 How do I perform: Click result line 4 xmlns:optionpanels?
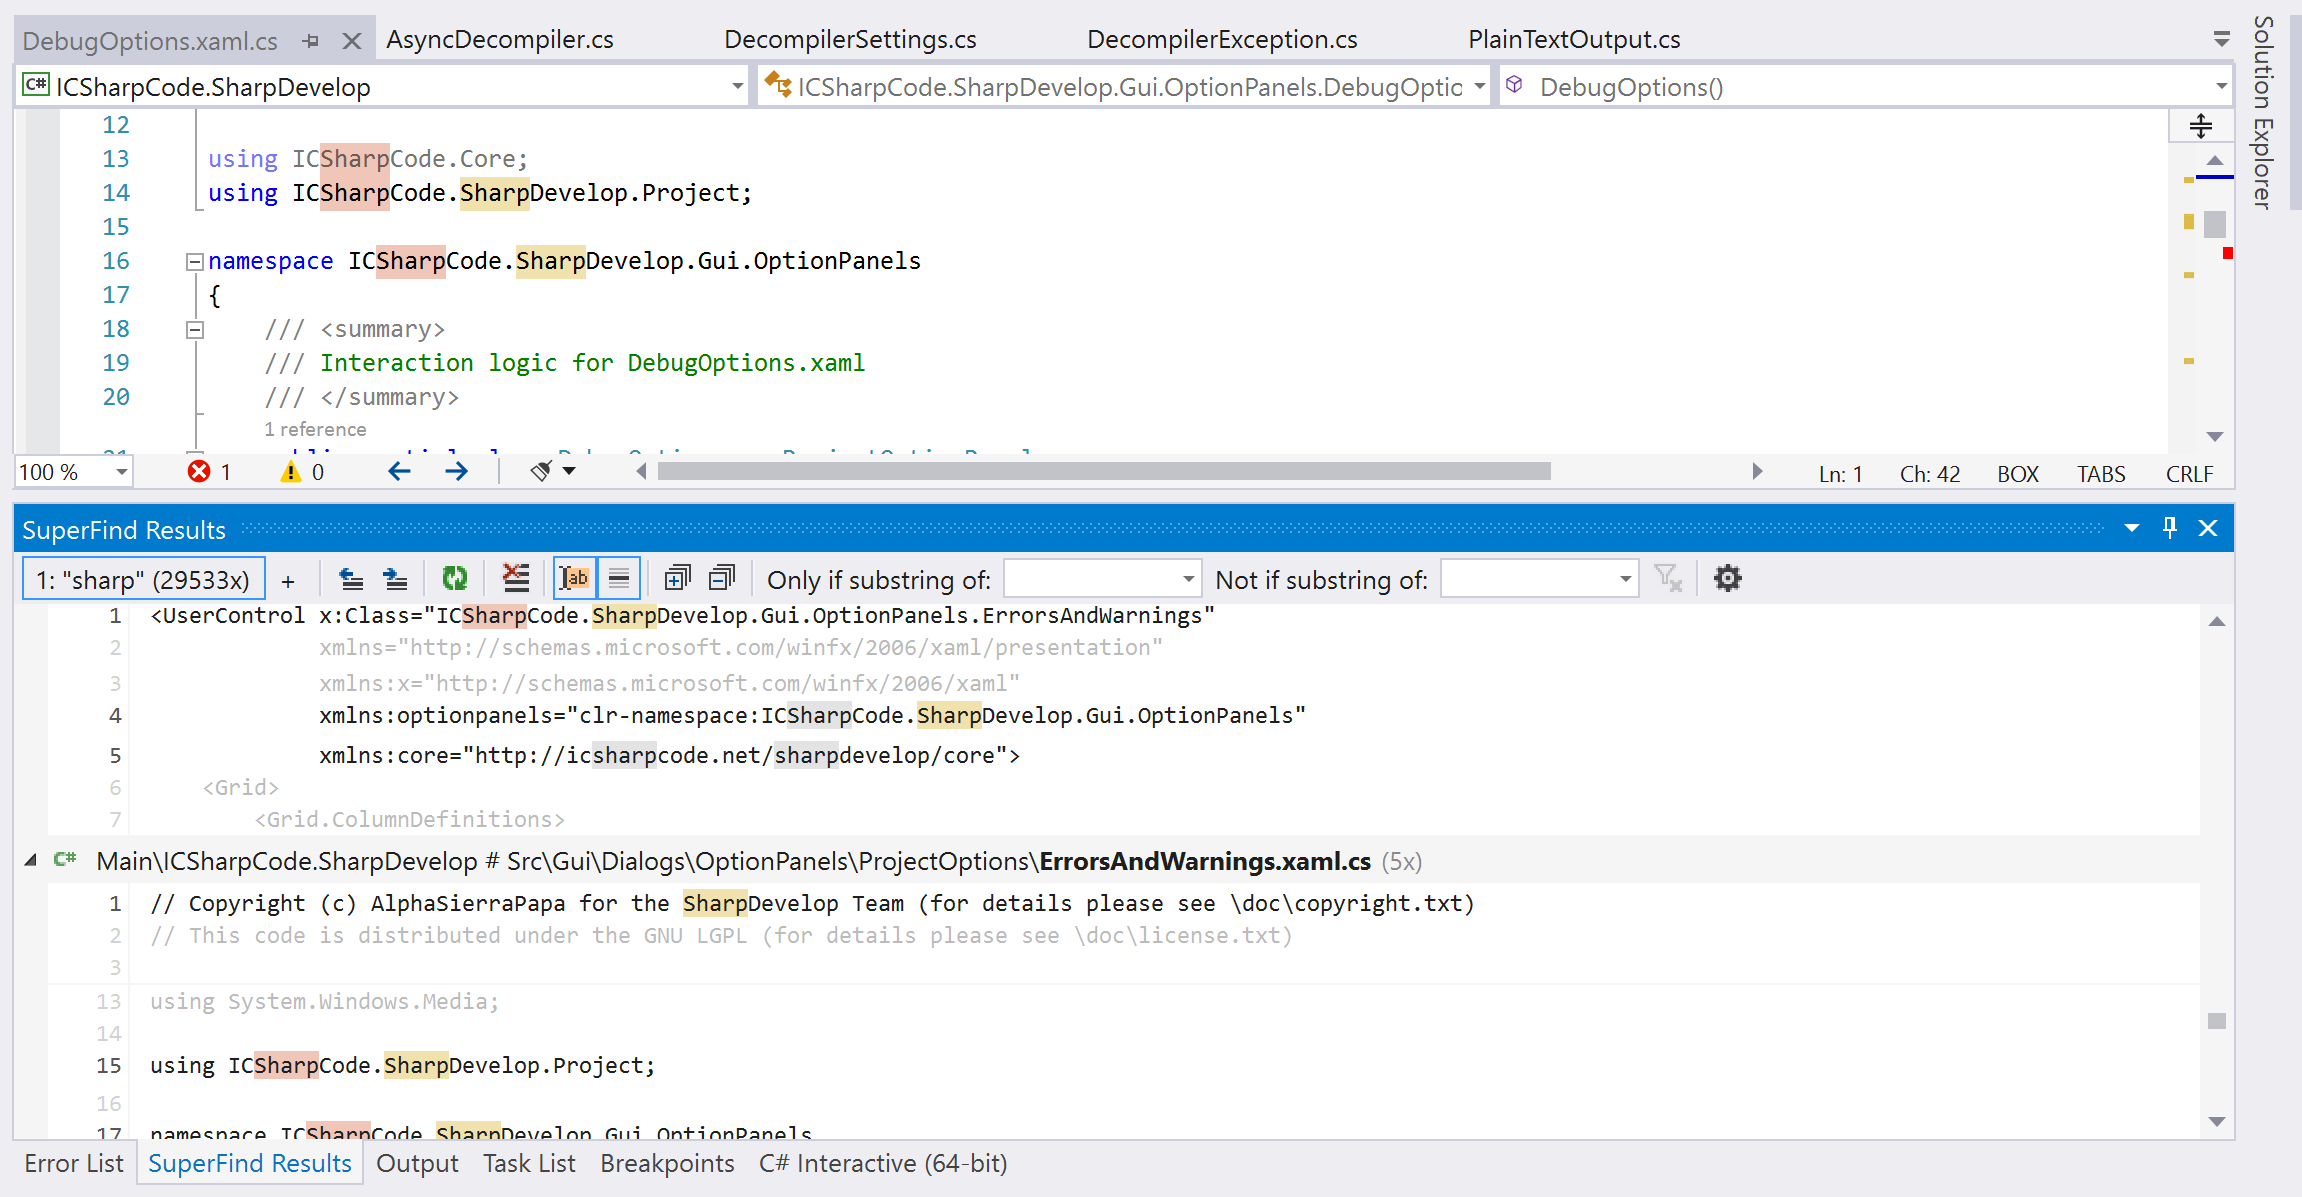[x=812, y=716]
